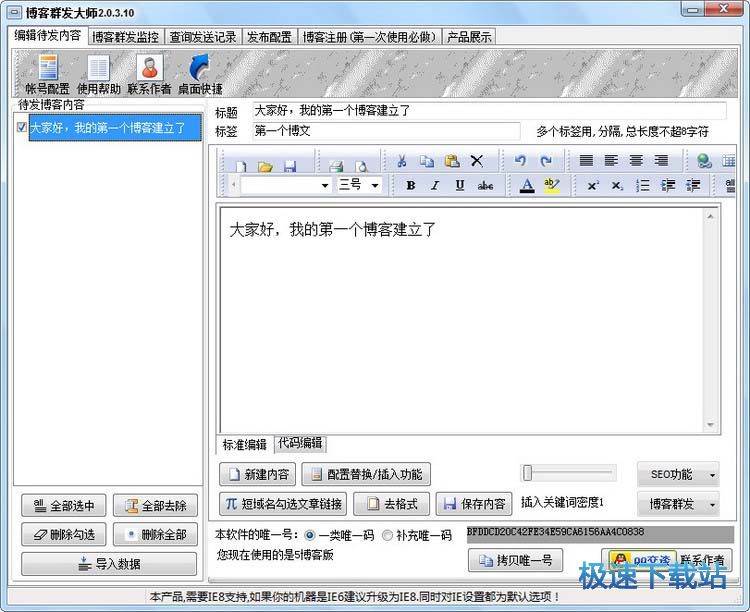This screenshot has width=750, height=612.
Task: Expand the SEO功能 dropdown button
Action: pyautogui.click(x=677, y=474)
